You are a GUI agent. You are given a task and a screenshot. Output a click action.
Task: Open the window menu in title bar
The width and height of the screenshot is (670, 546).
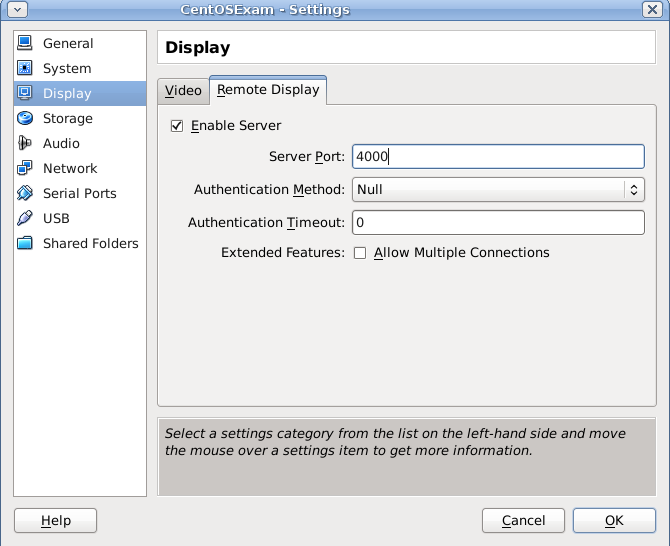[x=15, y=10]
